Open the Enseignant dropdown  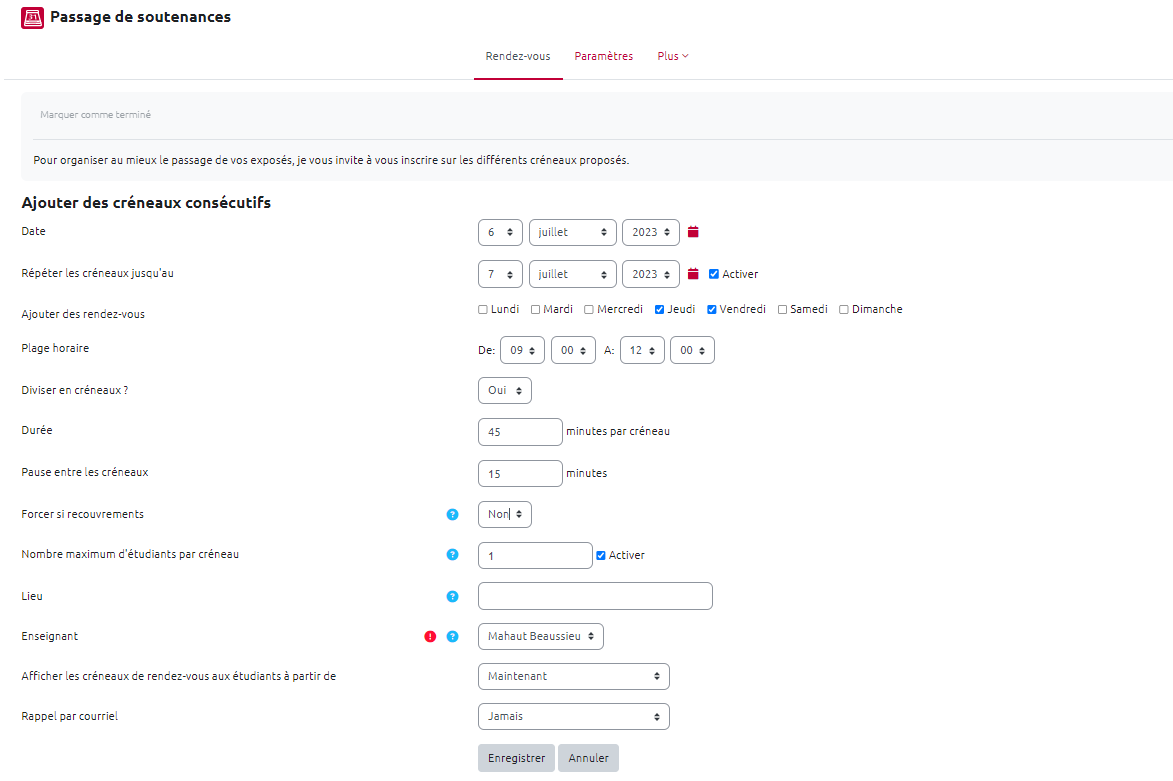(x=540, y=637)
